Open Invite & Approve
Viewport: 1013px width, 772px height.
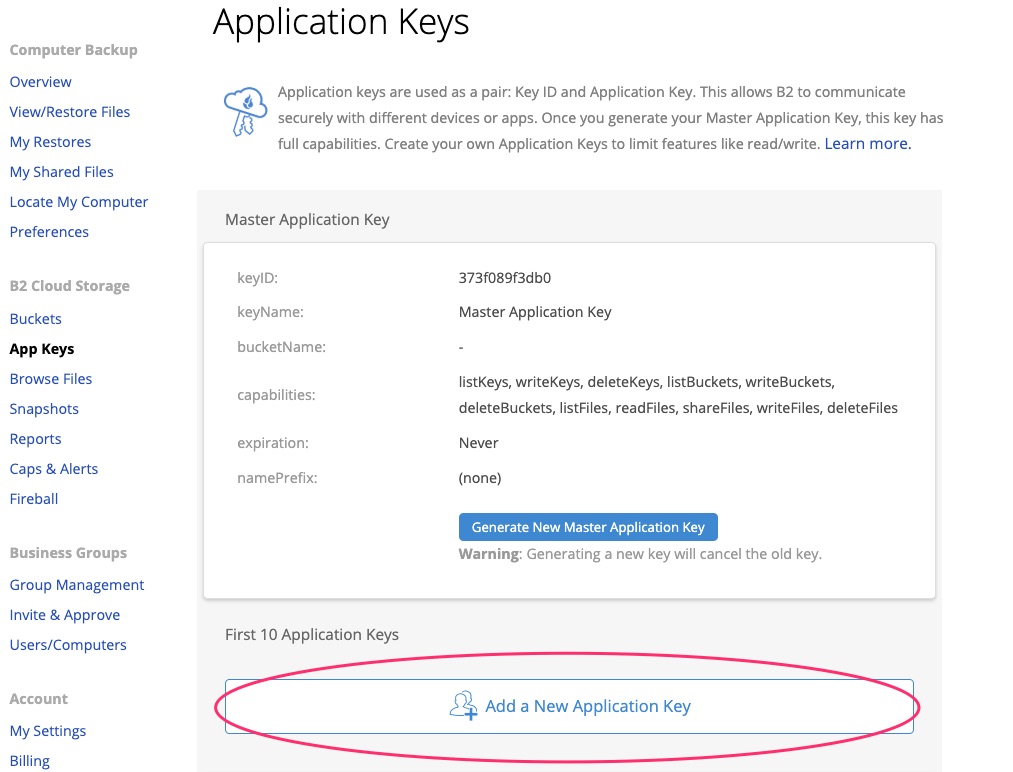[65, 615]
